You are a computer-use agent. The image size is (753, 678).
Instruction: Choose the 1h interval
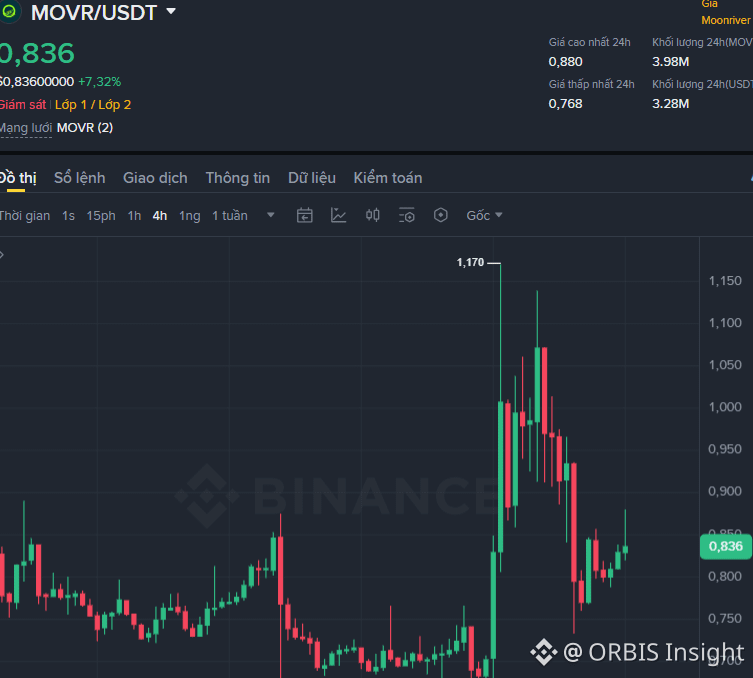point(134,216)
